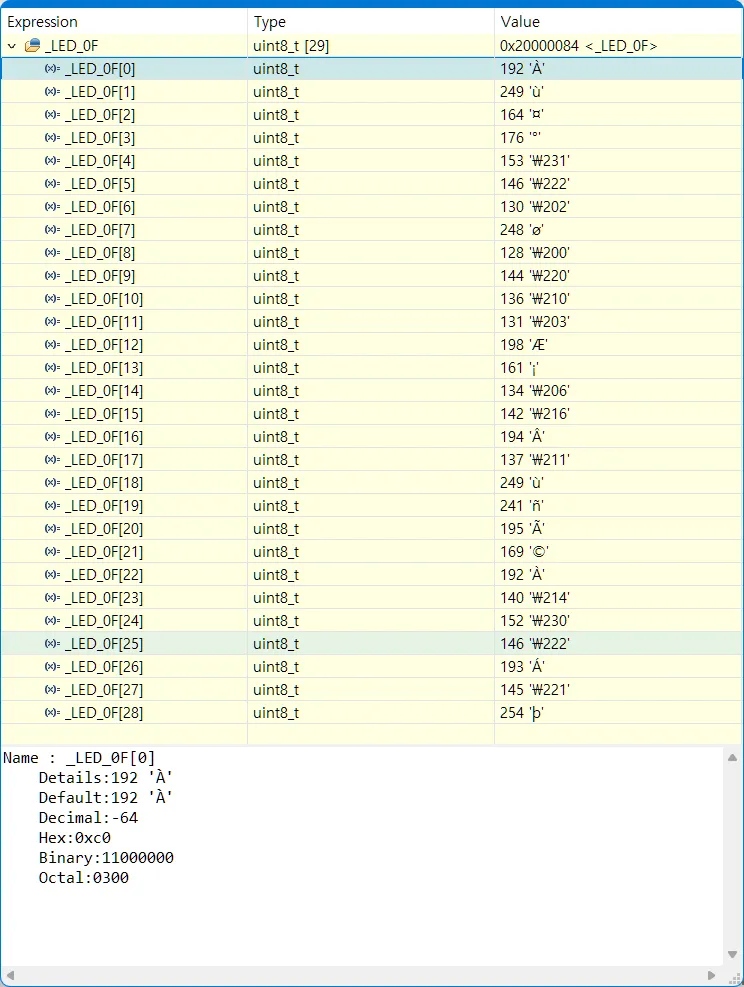Click the variable icon beside _LED_0F[13]
This screenshot has height=987, width=744.
pyautogui.click(x=52, y=368)
